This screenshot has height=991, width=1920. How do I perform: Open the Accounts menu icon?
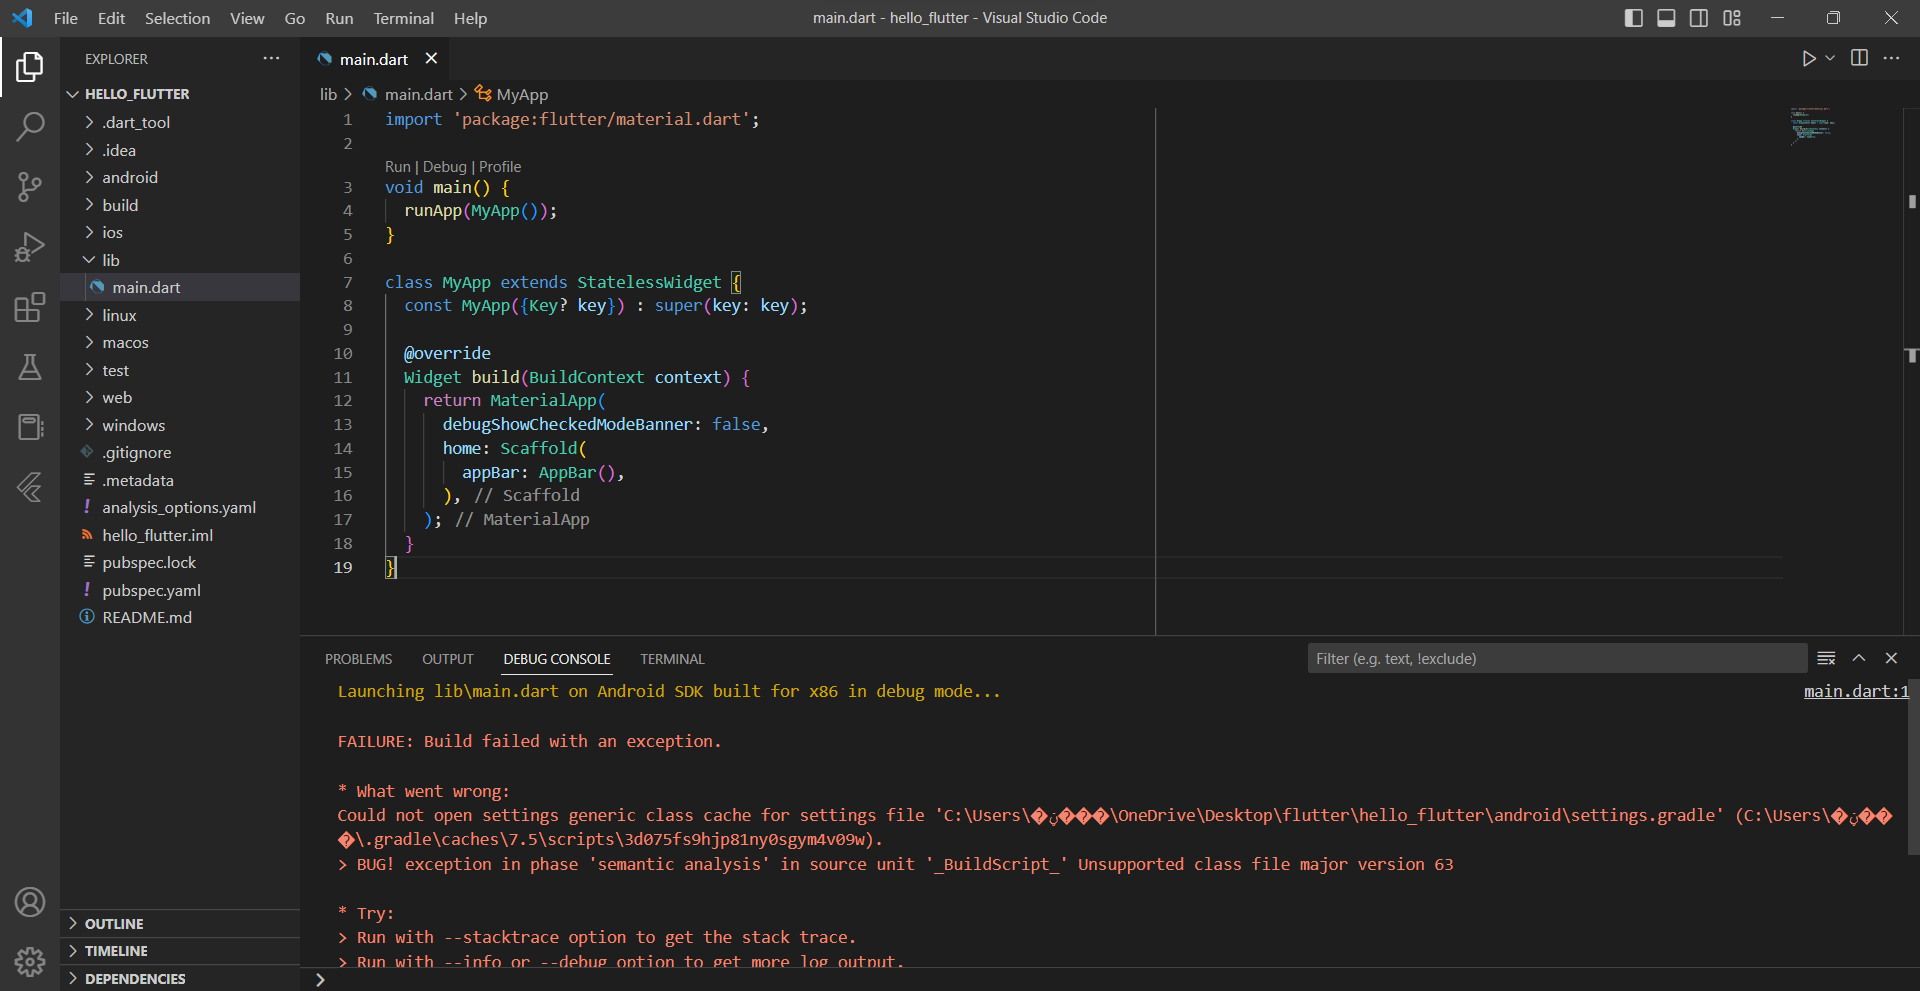coord(30,902)
